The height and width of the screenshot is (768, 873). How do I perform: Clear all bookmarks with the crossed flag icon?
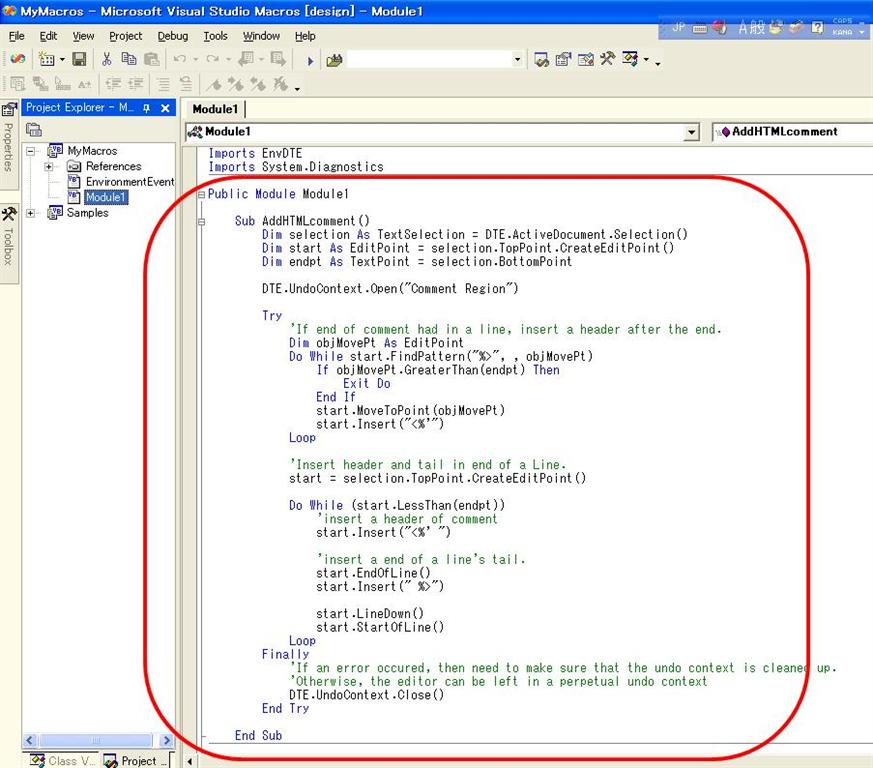280,84
